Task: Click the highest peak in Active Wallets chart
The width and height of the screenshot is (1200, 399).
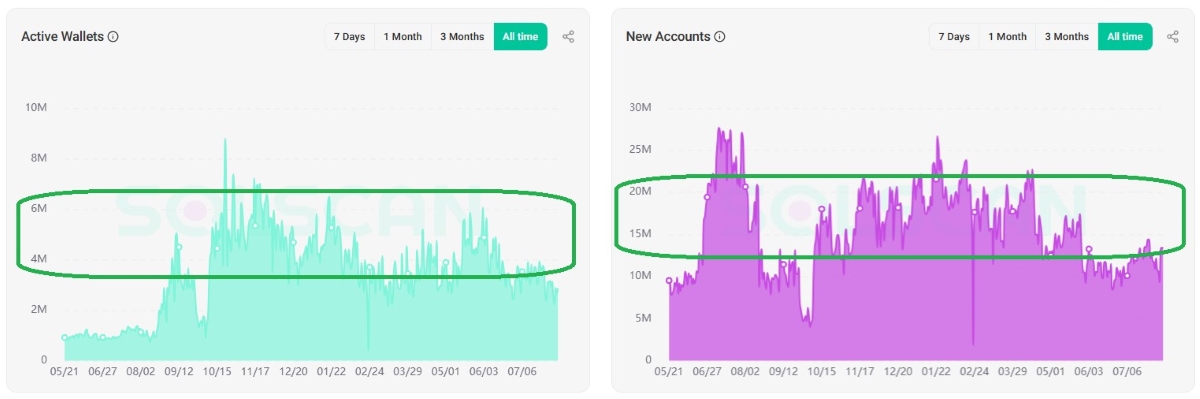Action: (225, 141)
